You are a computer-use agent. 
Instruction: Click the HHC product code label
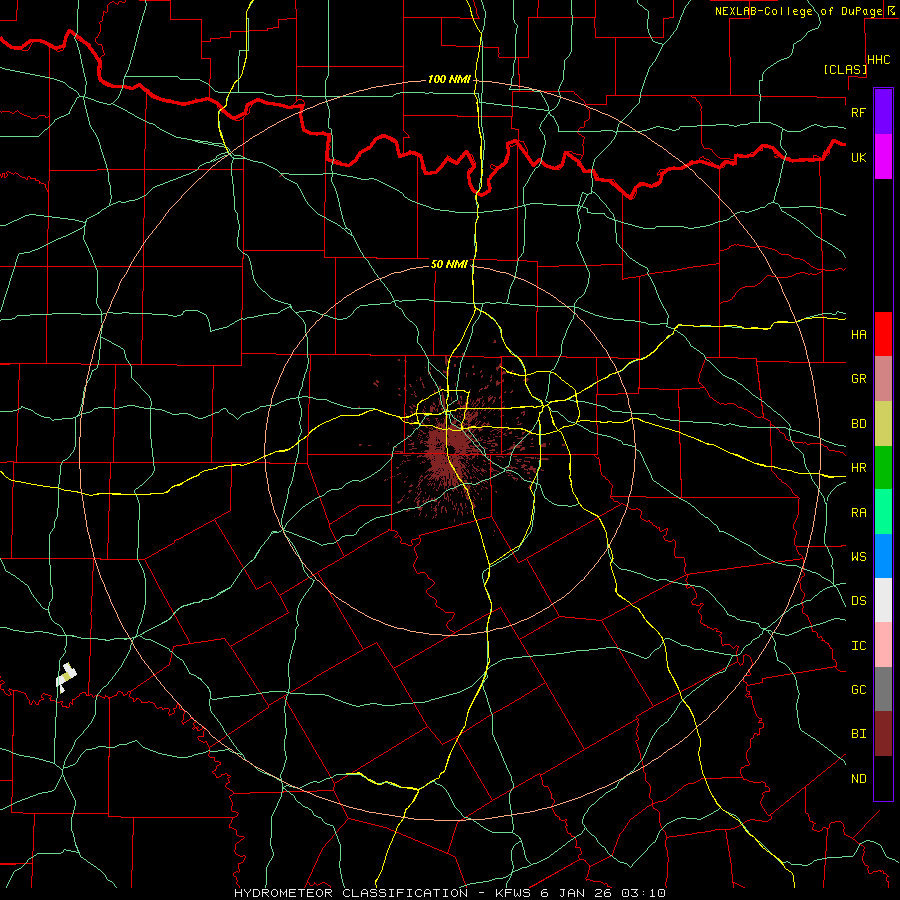pos(878,60)
